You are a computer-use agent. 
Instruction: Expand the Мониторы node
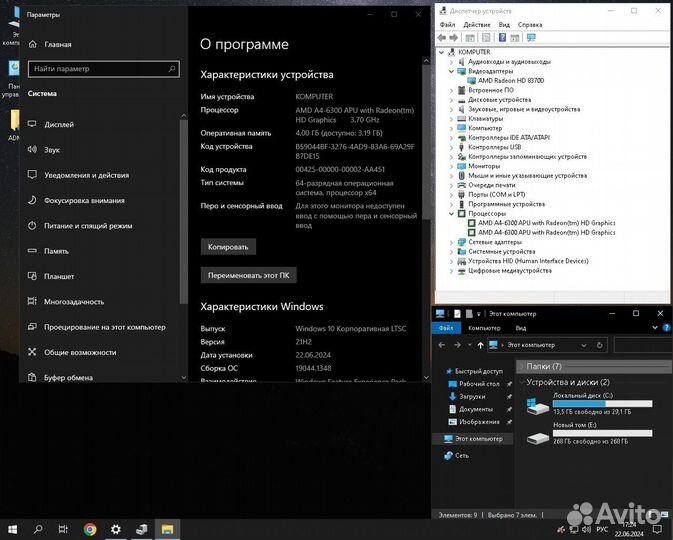451,166
